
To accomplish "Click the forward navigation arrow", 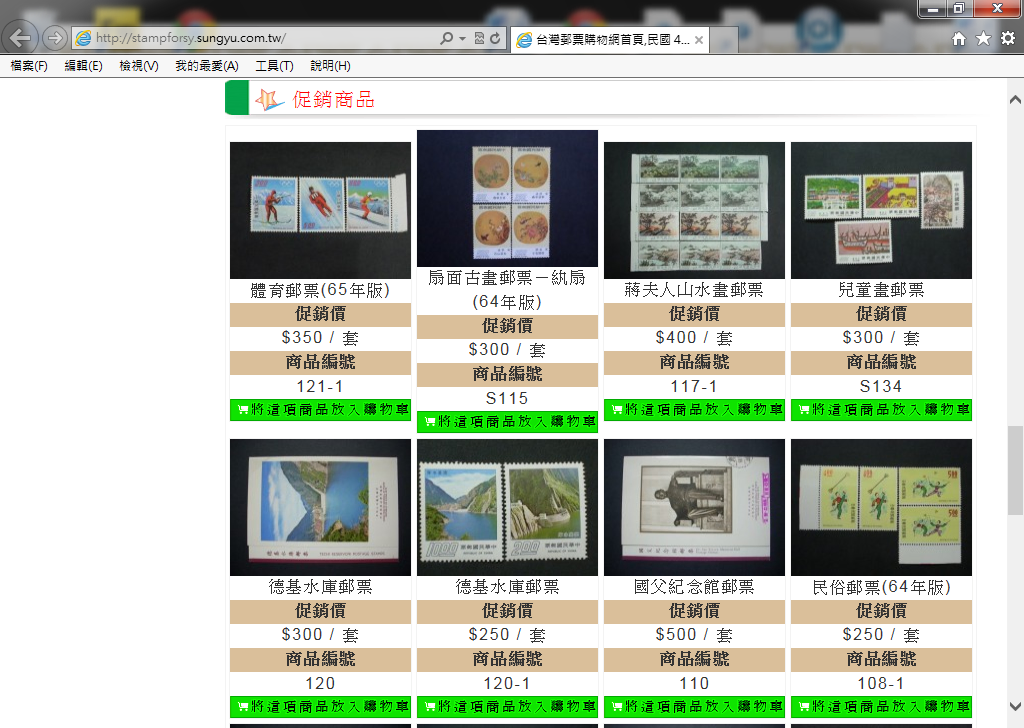I will [x=52, y=38].
